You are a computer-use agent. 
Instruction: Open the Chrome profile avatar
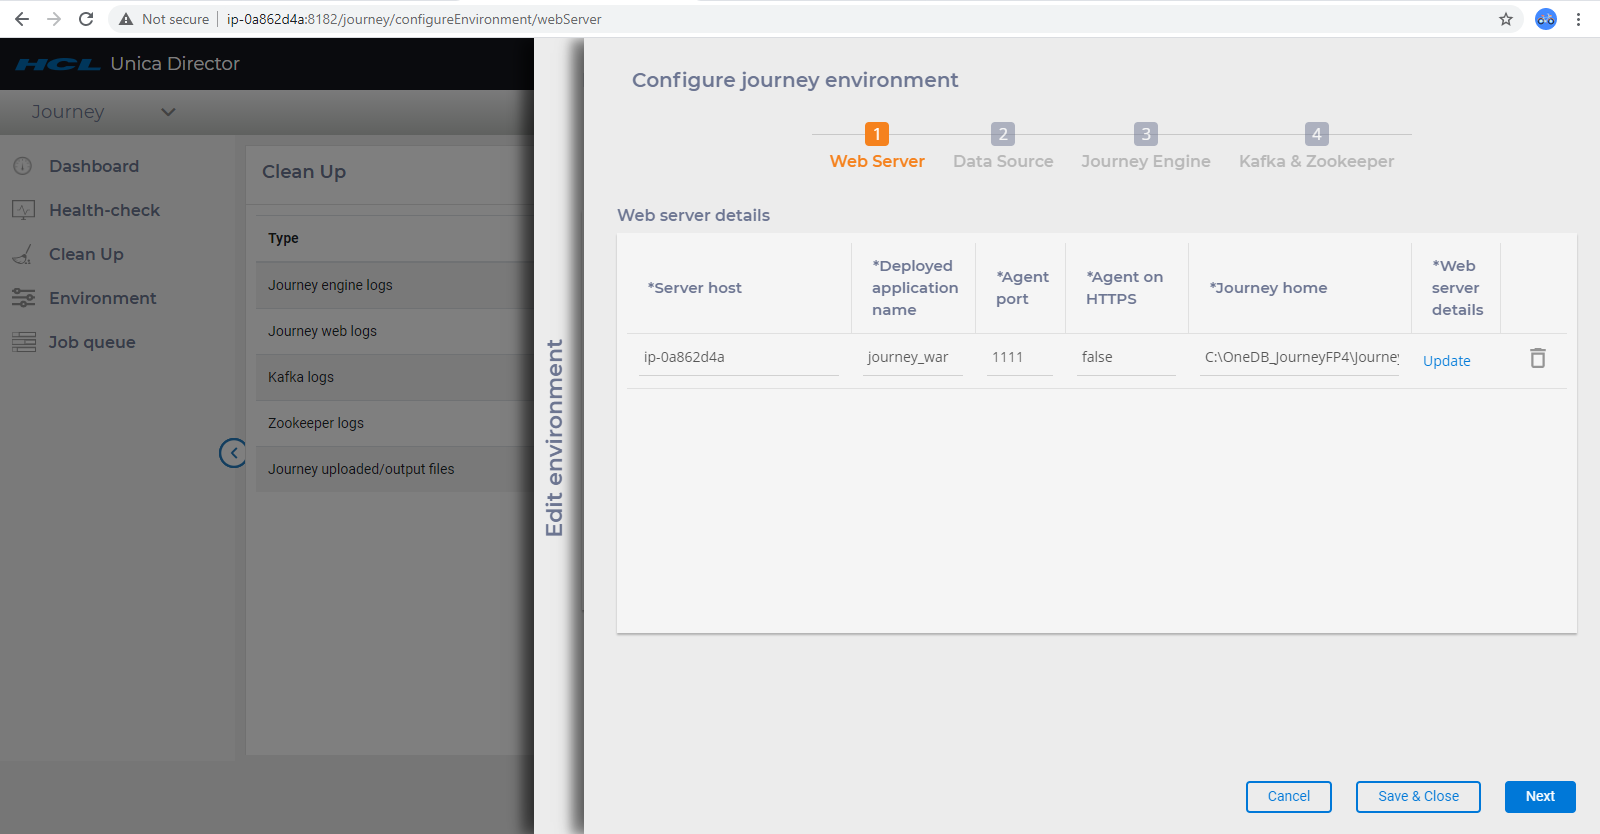(x=1546, y=19)
